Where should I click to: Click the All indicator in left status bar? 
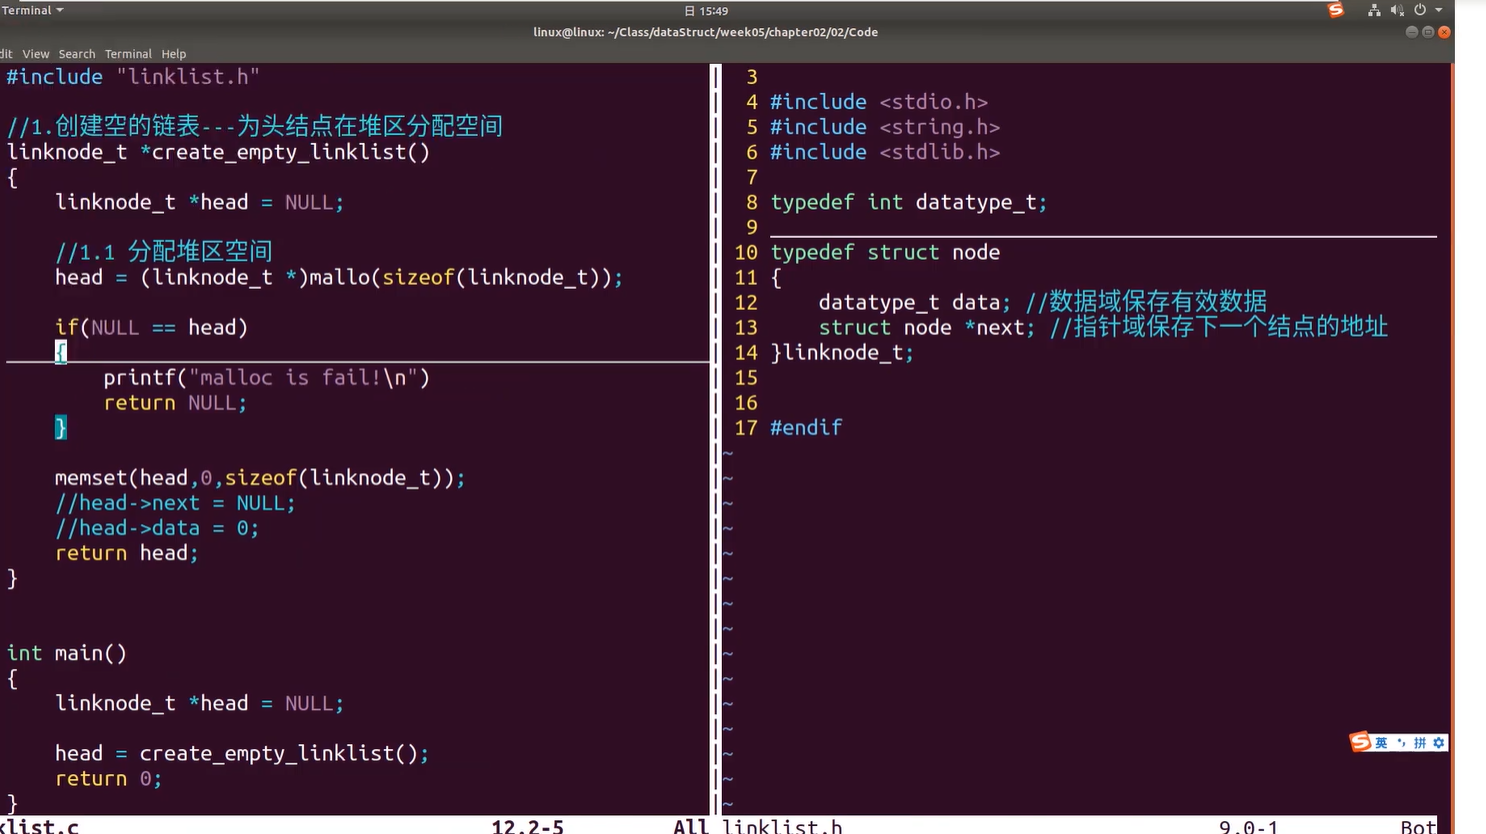tap(691, 827)
